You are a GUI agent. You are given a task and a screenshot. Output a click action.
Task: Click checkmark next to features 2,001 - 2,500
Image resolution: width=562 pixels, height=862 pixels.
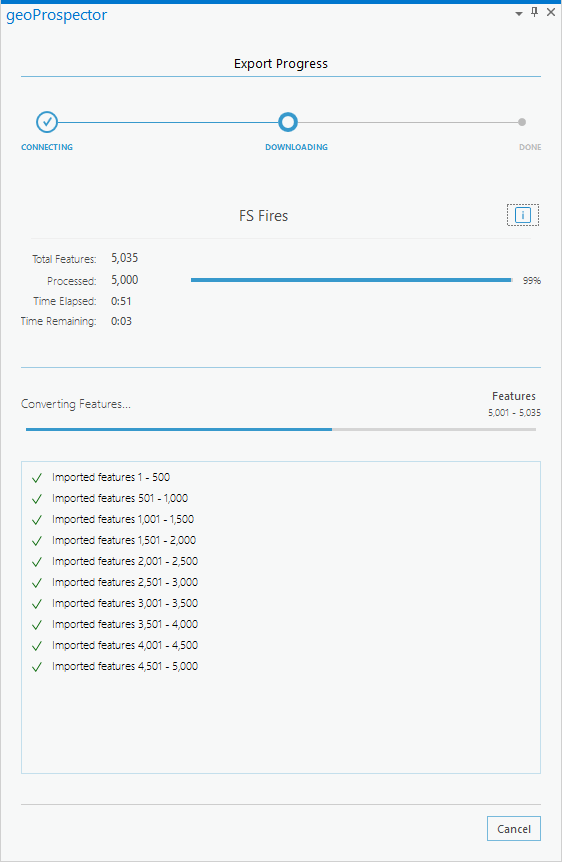pos(37,562)
